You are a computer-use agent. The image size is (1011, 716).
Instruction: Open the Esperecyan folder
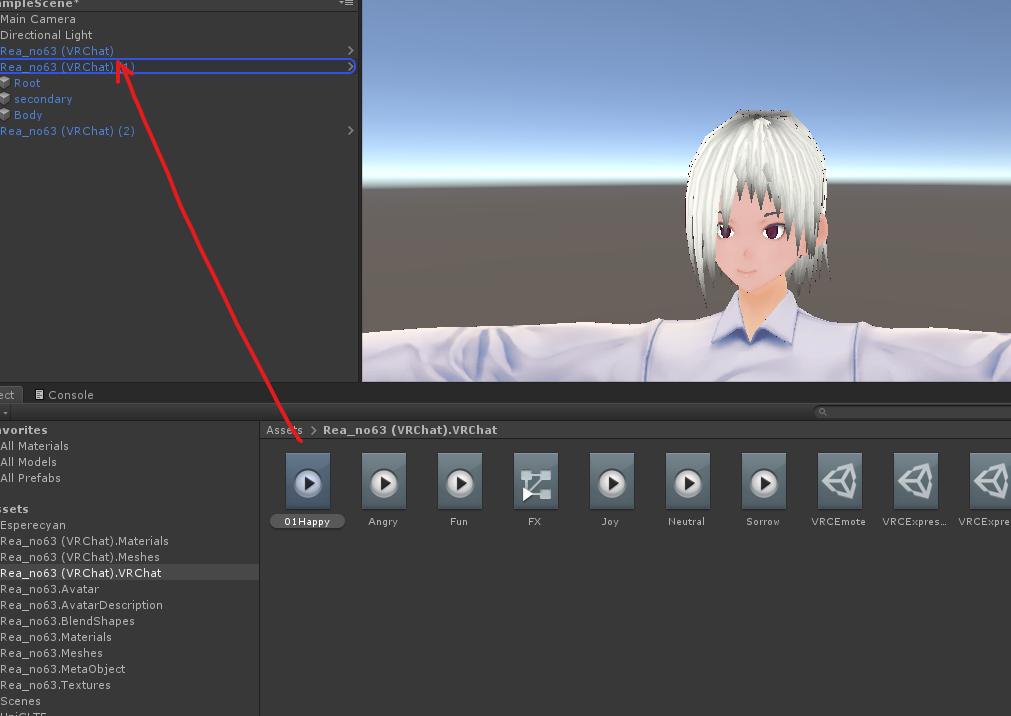[33, 525]
